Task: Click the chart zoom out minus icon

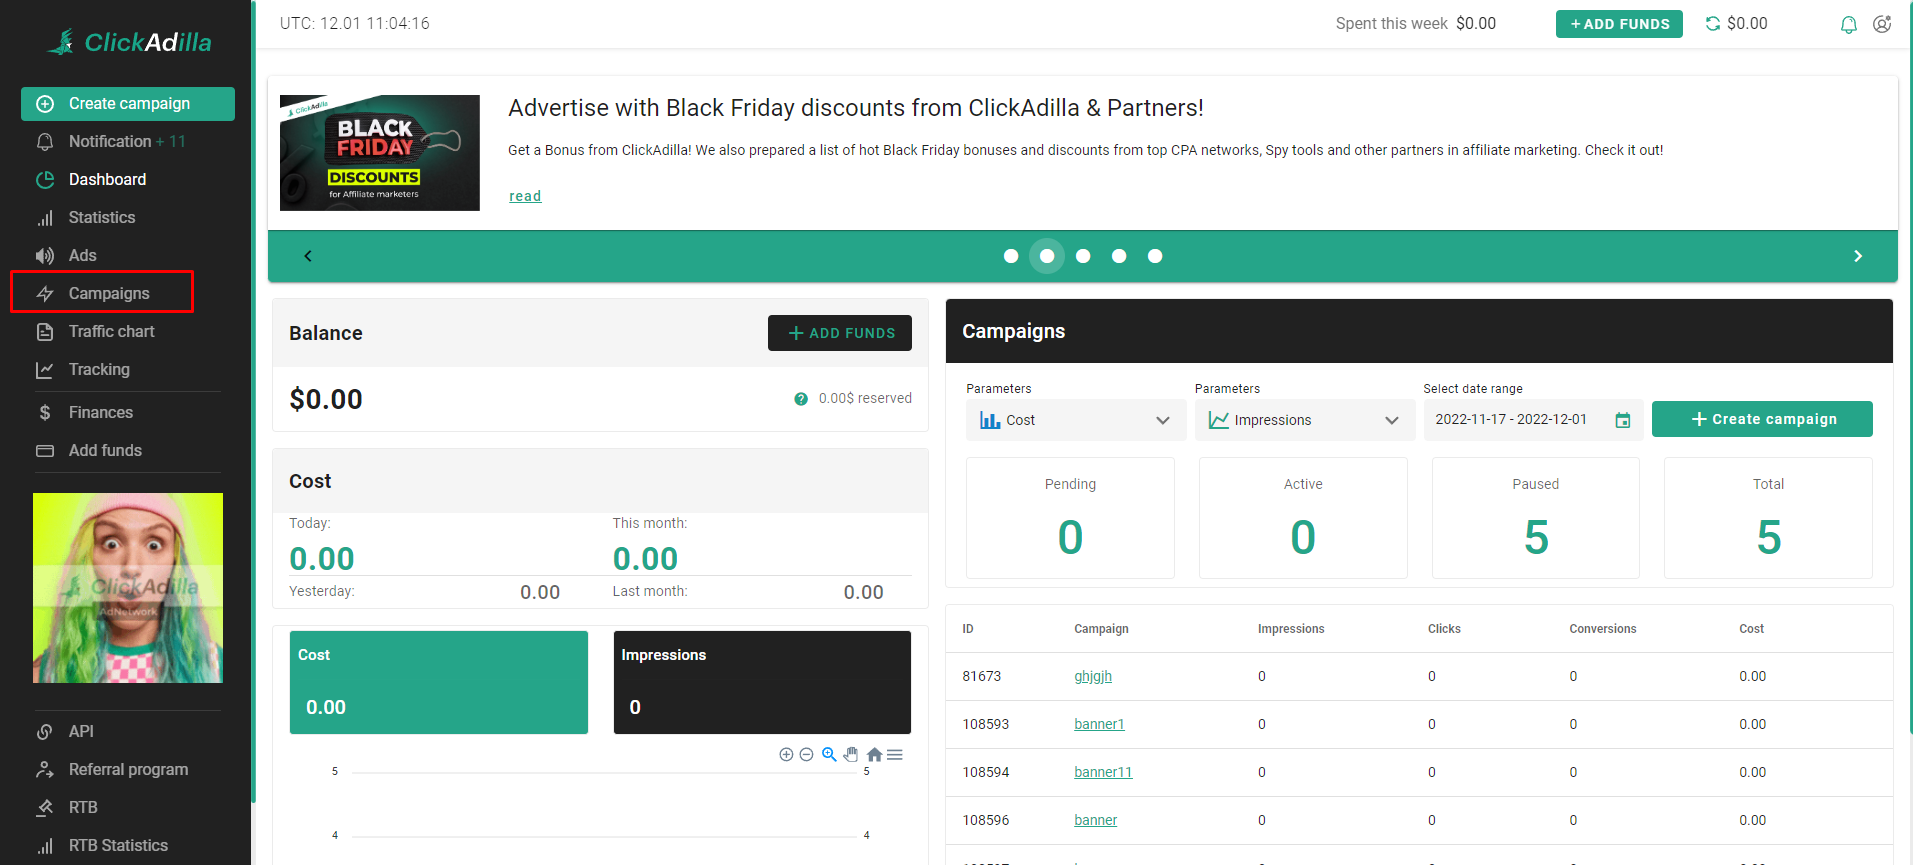Action: [806, 755]
